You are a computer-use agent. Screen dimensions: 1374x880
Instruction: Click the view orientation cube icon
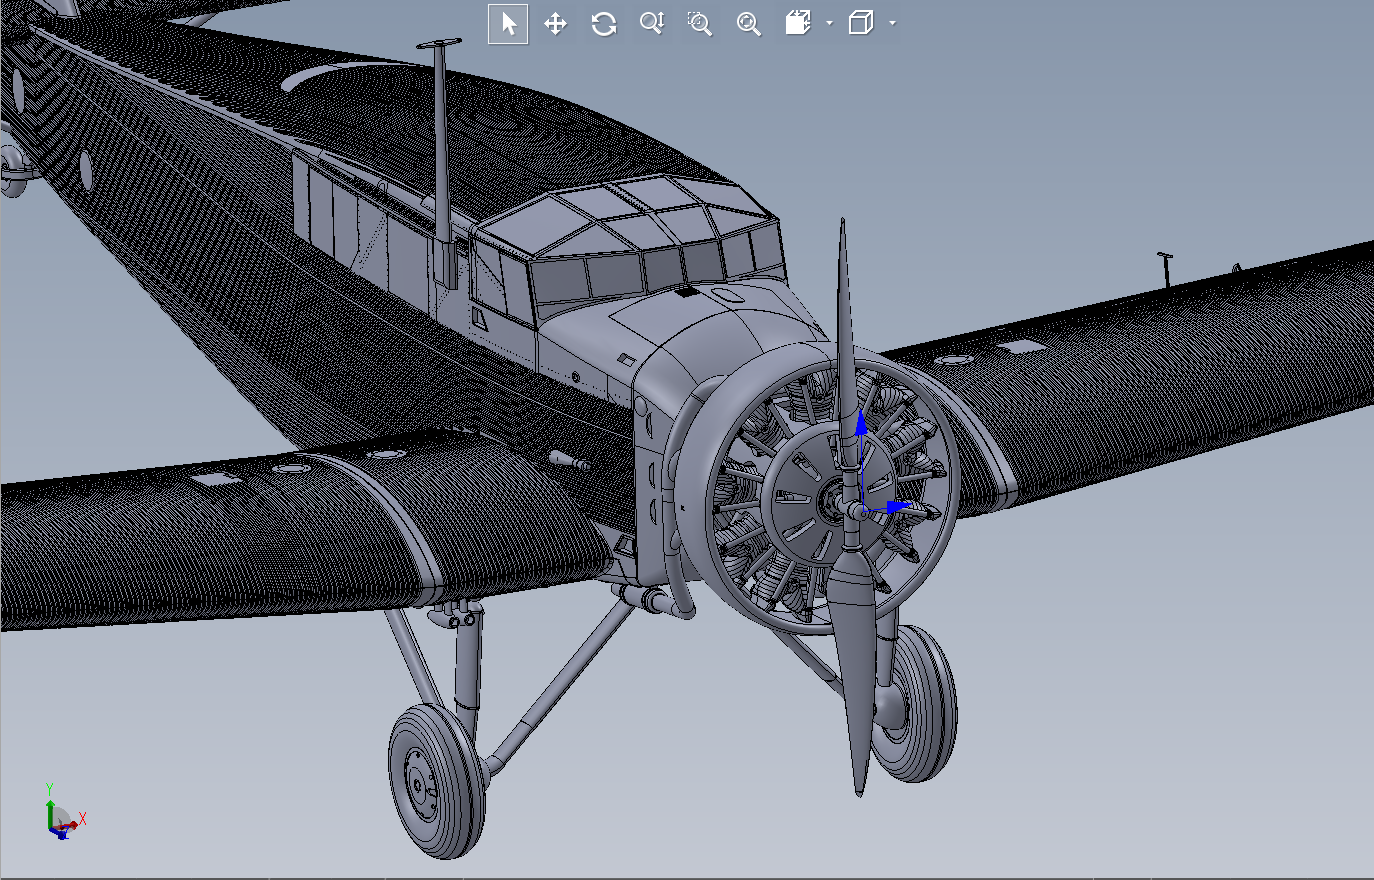point(798,23)
